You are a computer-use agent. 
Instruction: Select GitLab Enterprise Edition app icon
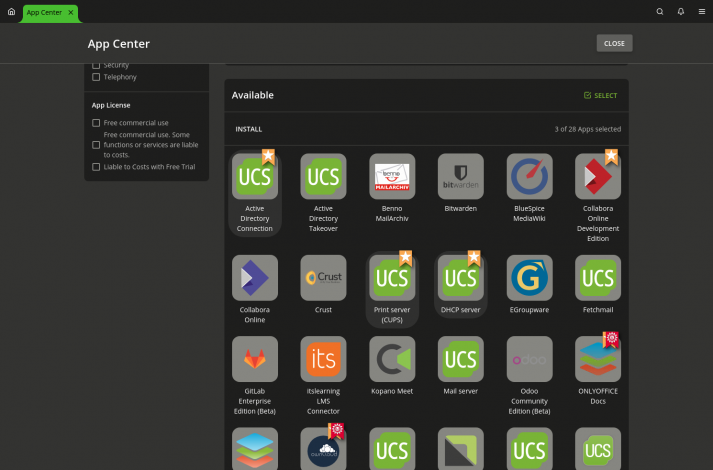(x=255, y=359)
